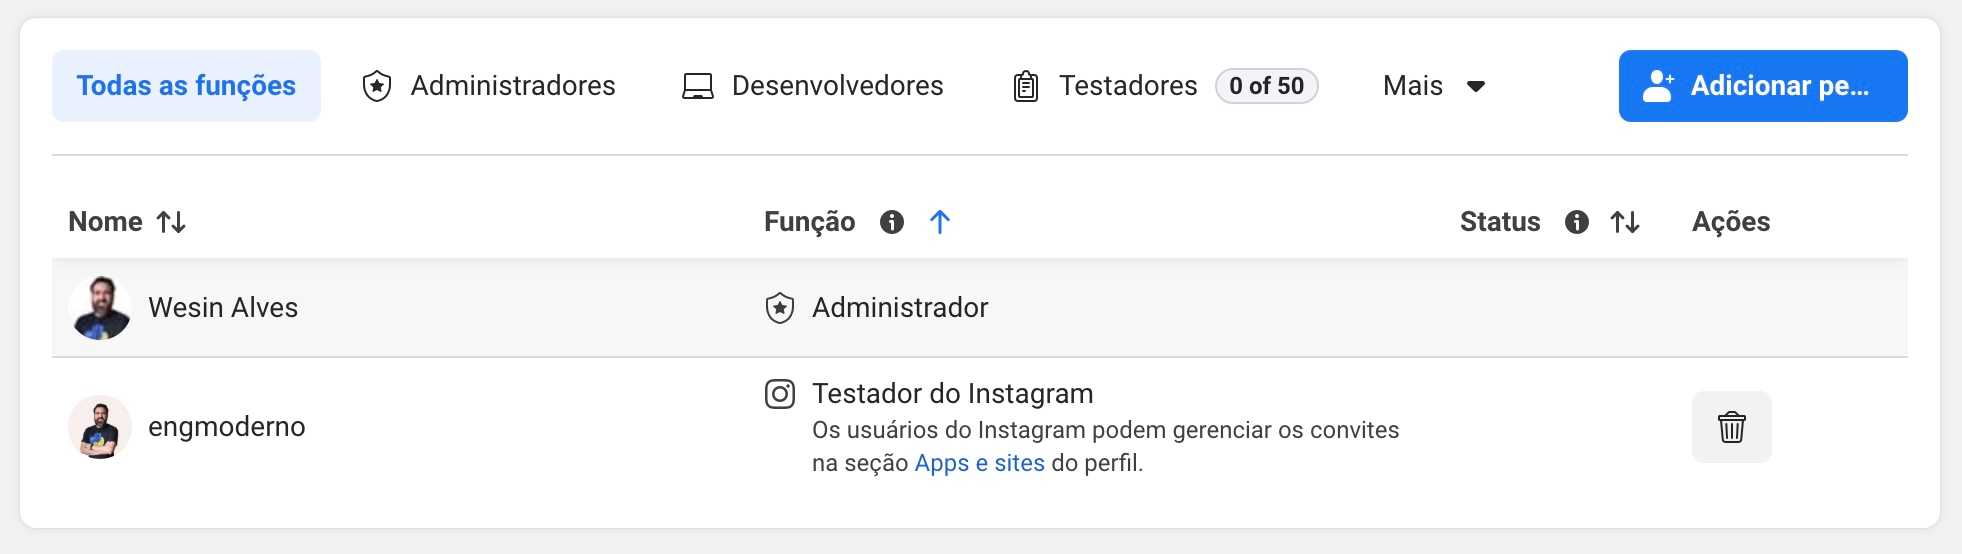1962x554 pixels.
Task: Click the shield icon next to Administrador
Action: click(x=780, y=308)
